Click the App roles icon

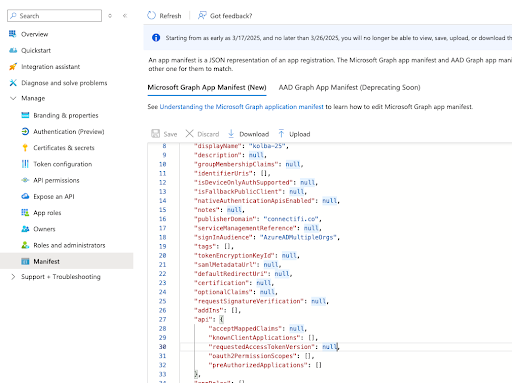(25, 213)
